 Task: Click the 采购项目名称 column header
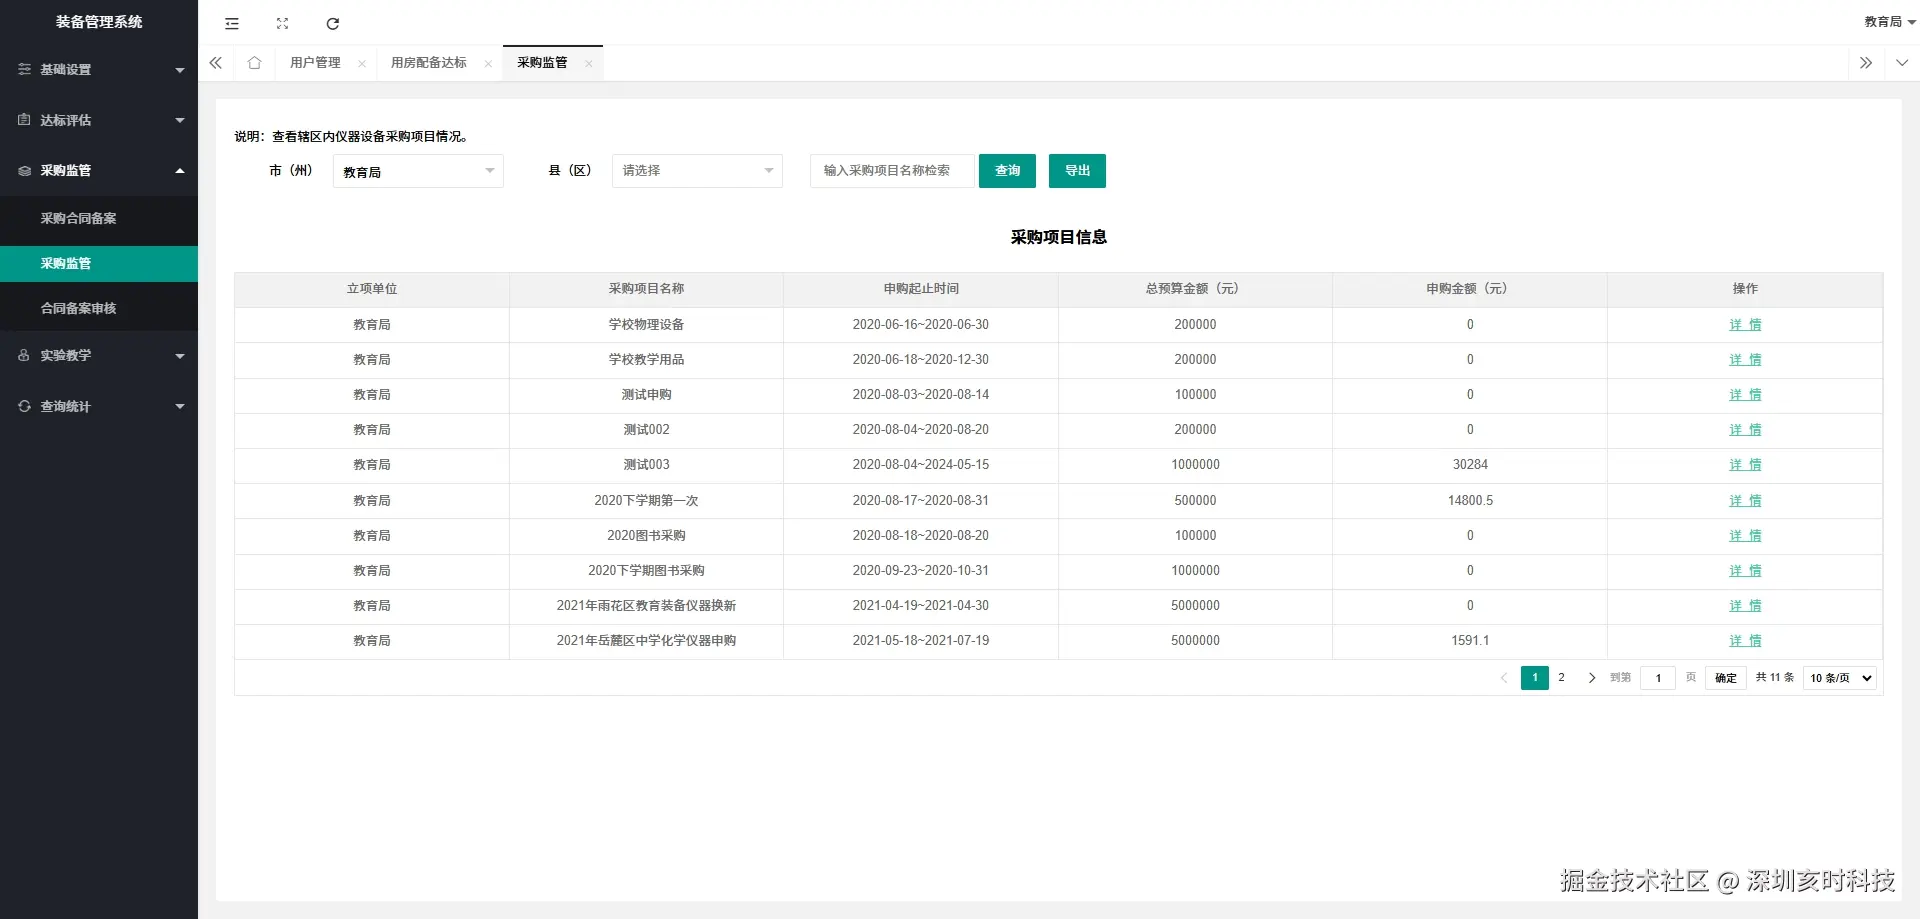(646, 289)
